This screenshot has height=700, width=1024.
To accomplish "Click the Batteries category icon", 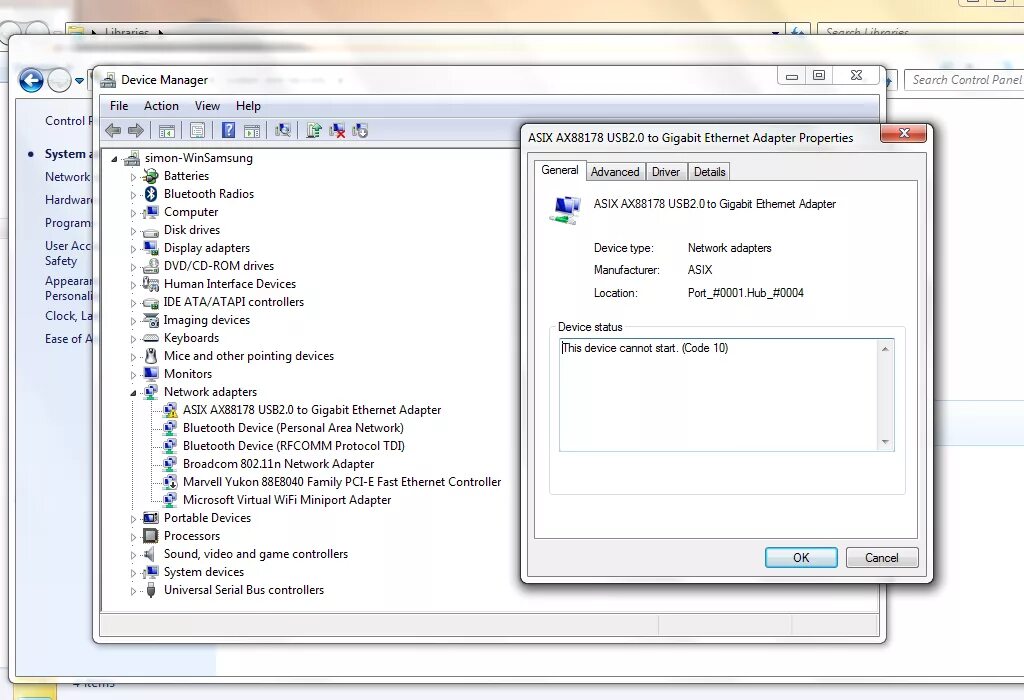I will tap(151, 176).
